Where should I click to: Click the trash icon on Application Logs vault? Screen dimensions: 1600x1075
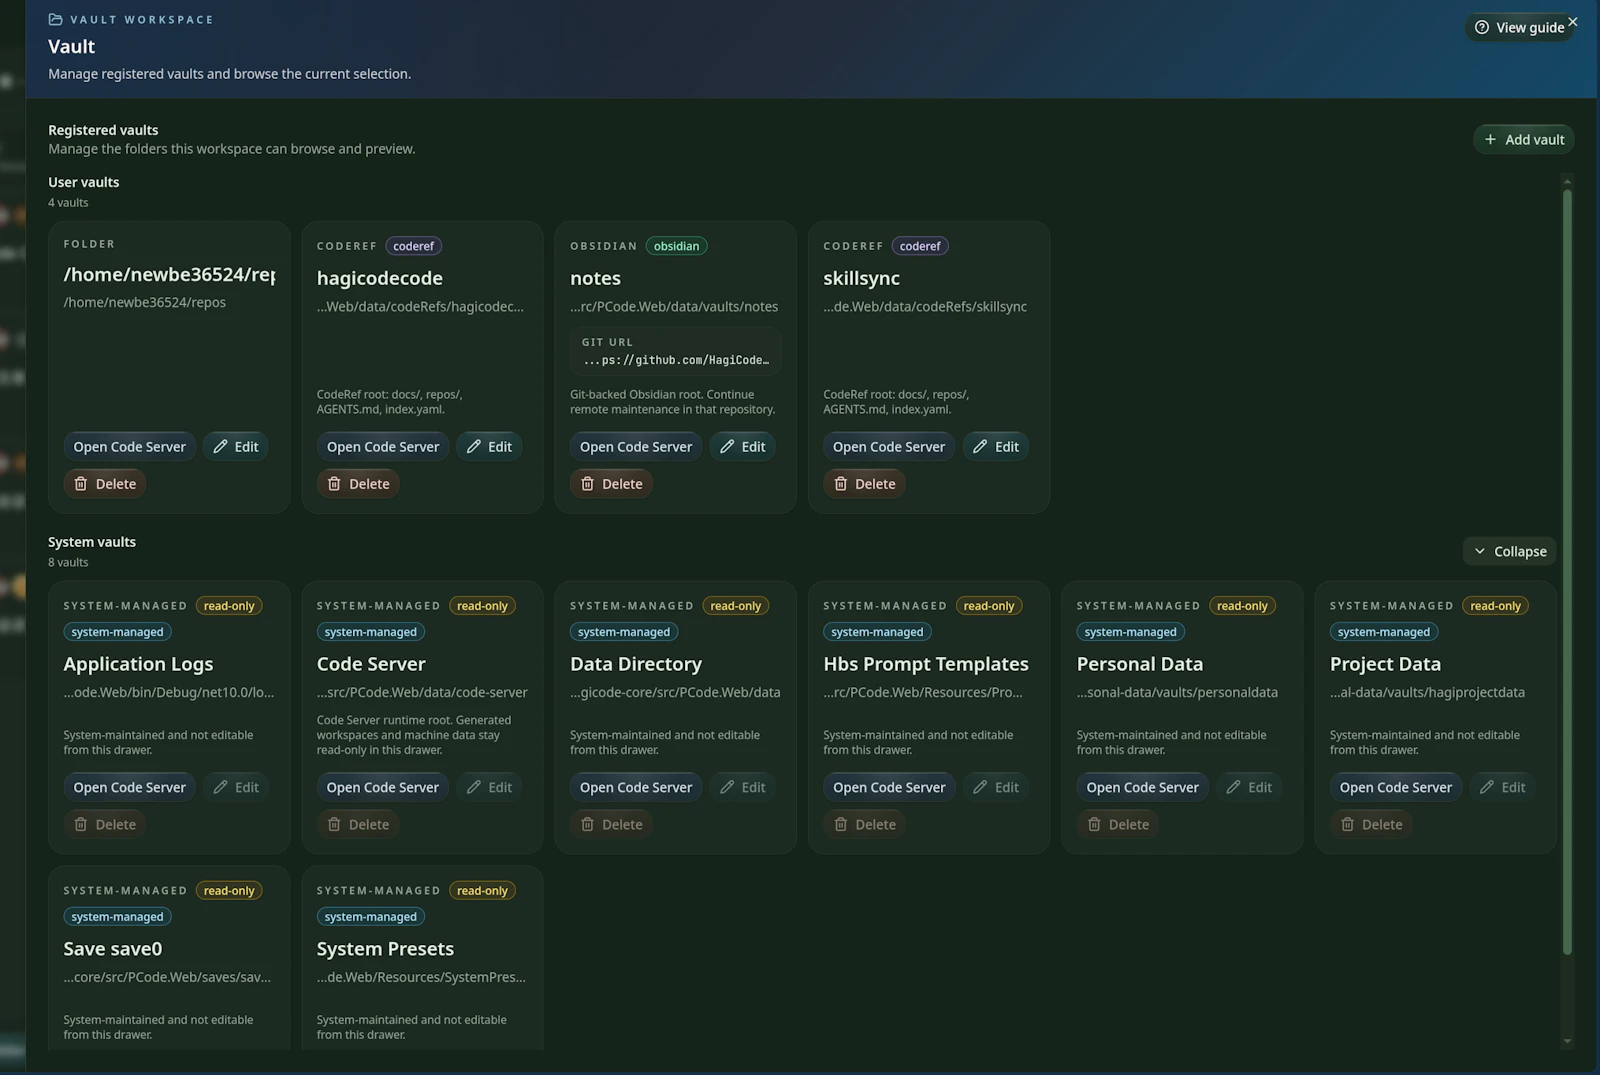[82, 824]
